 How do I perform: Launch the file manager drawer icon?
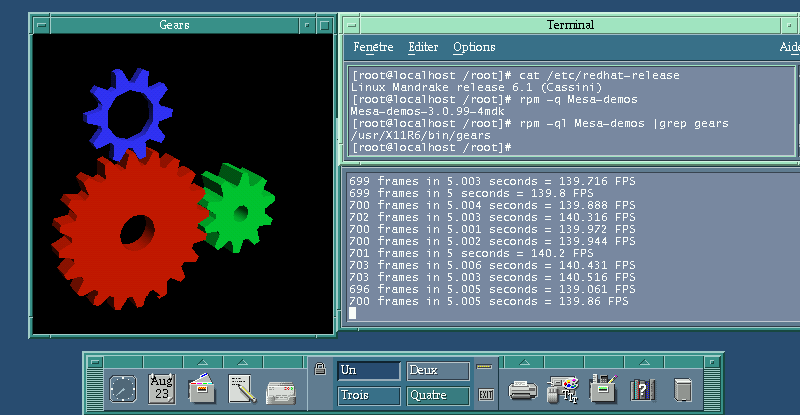(202, 389)
